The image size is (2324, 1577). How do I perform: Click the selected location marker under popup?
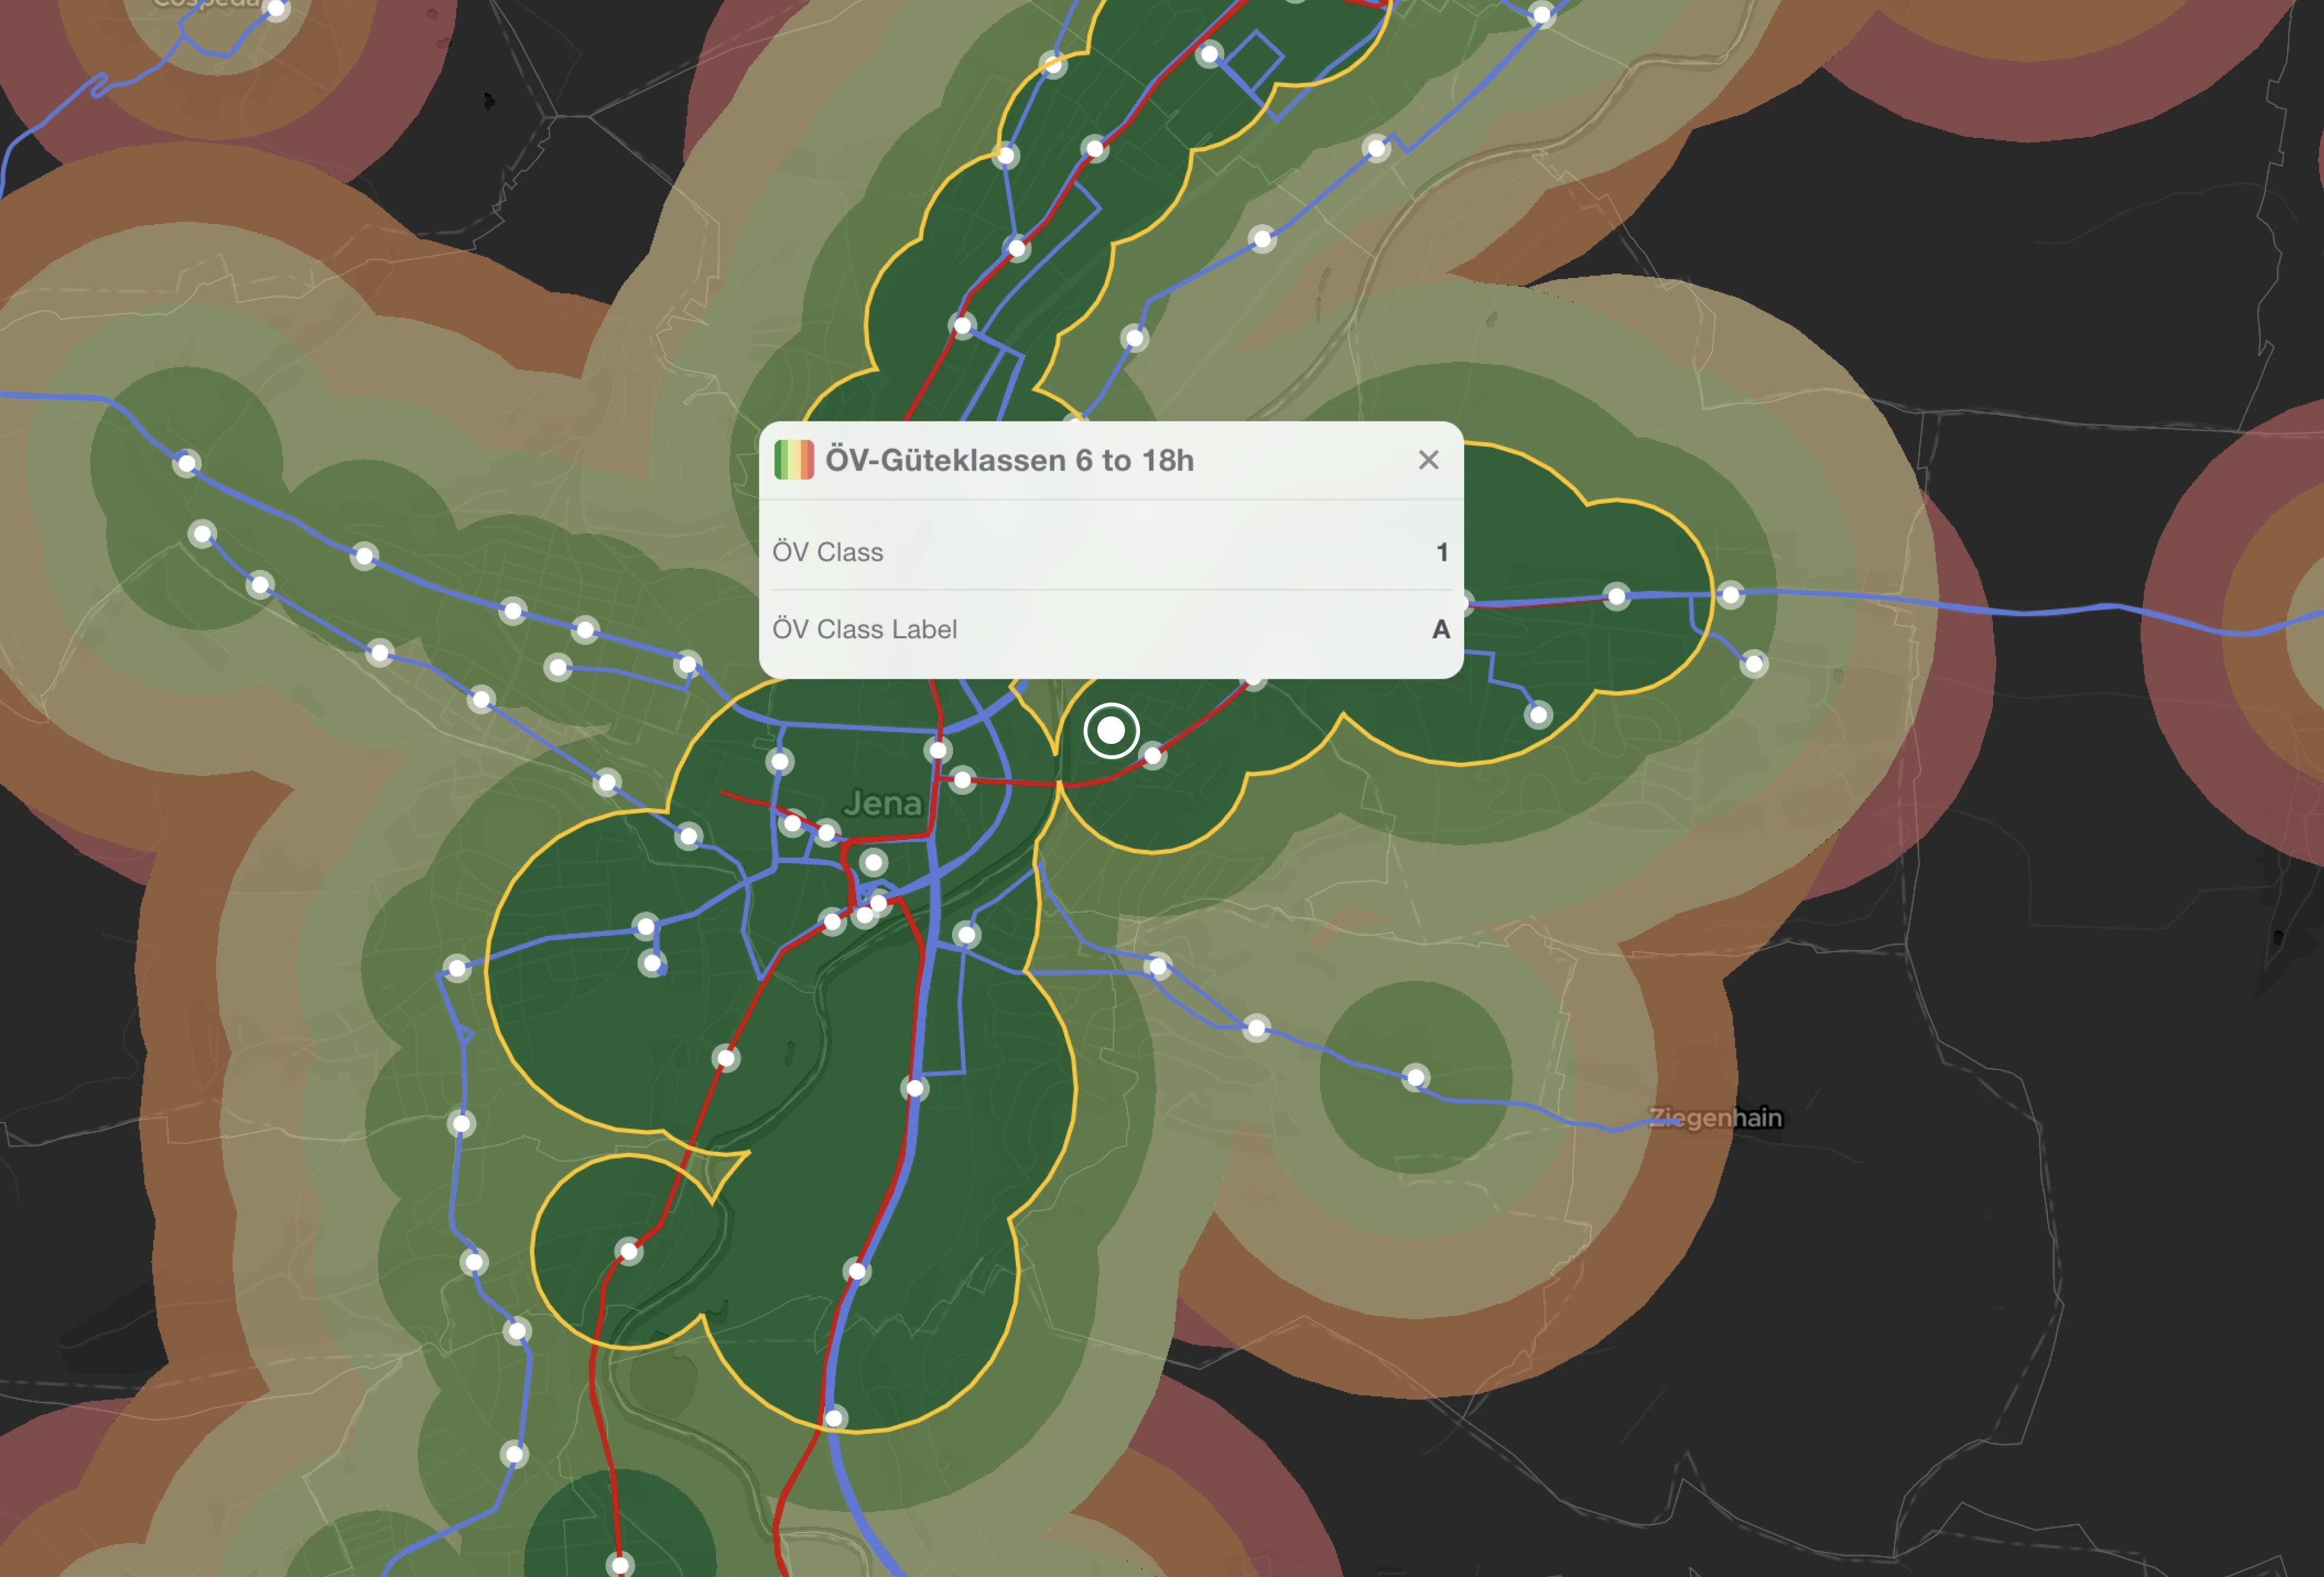point(1111,731)
